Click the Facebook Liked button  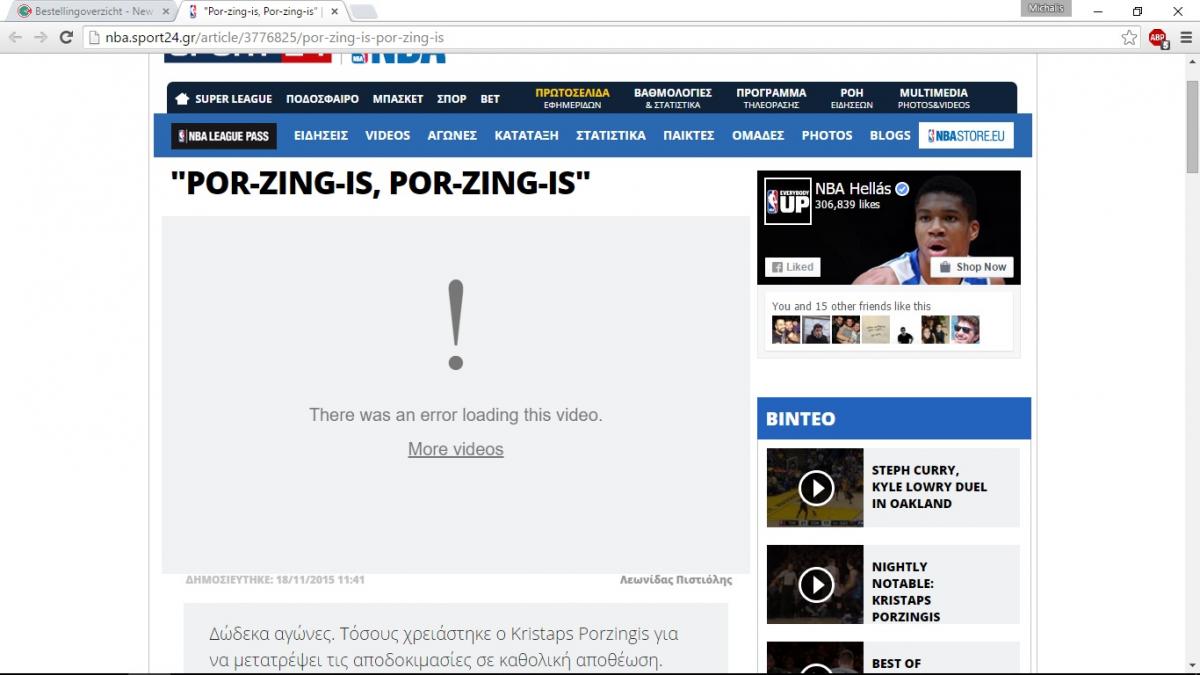coord(793,267)
